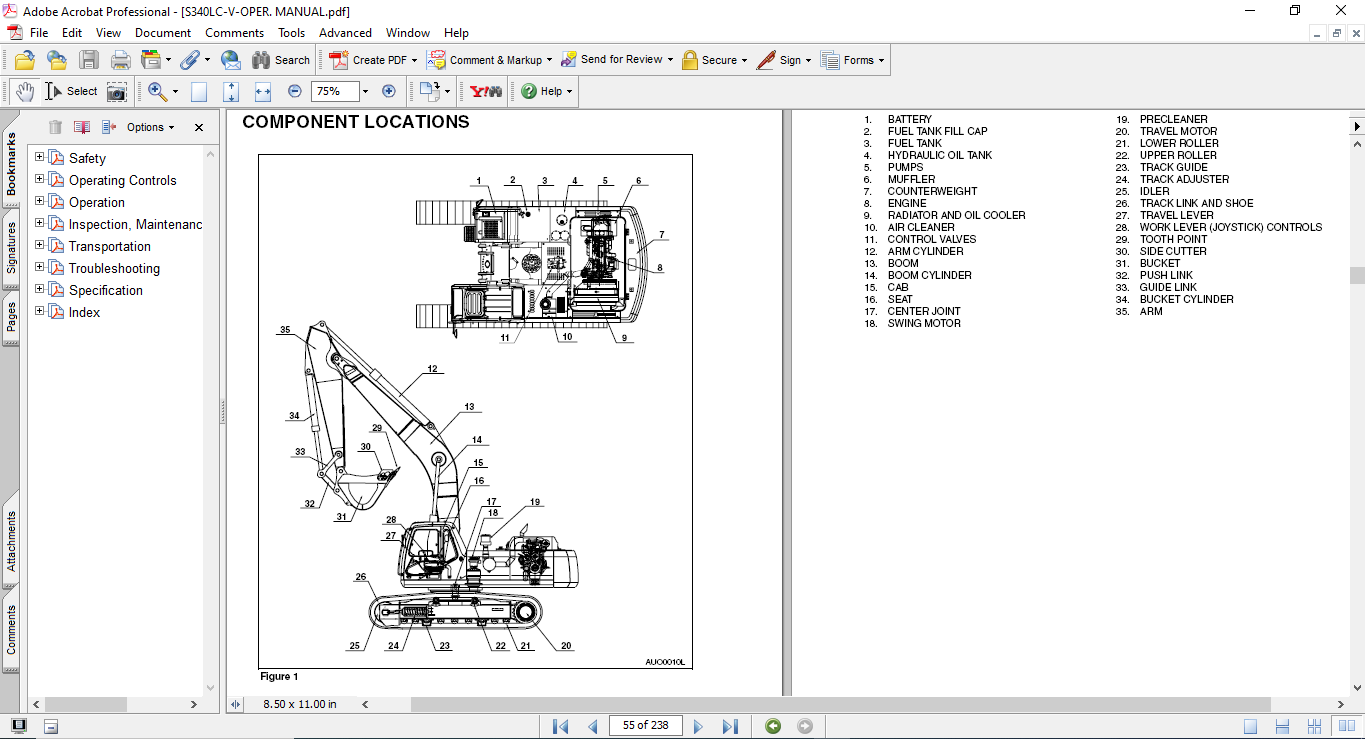
Task: Click the page number input field
Action: pyautogui.click(x=644, y=726)
